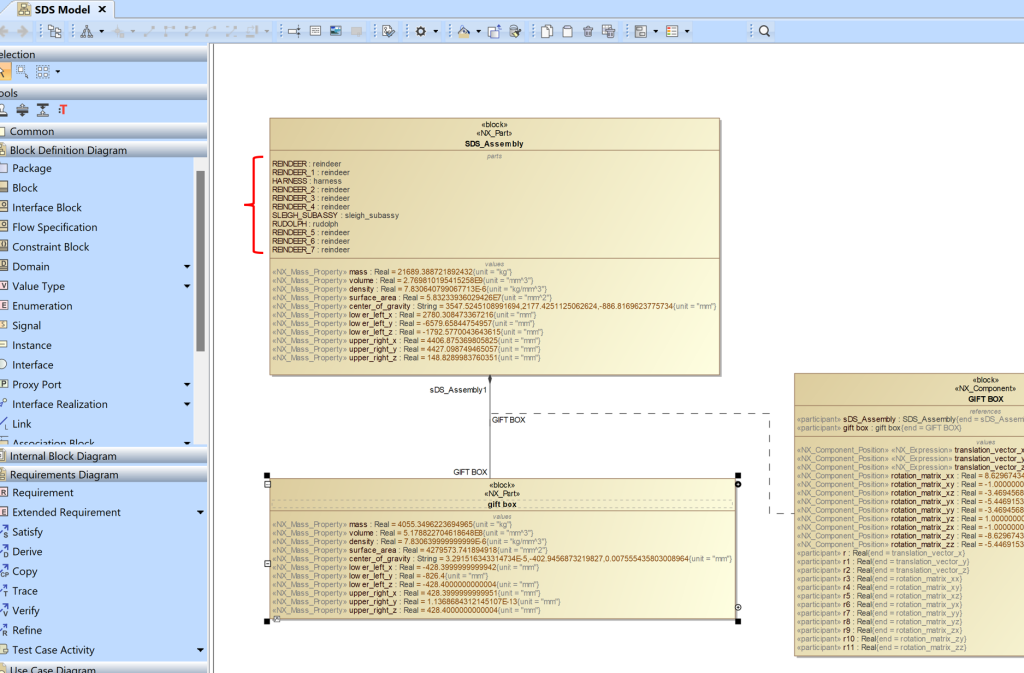
Task: Open the Extended Requirement dropdown arrow
Action: click(200, 512)
